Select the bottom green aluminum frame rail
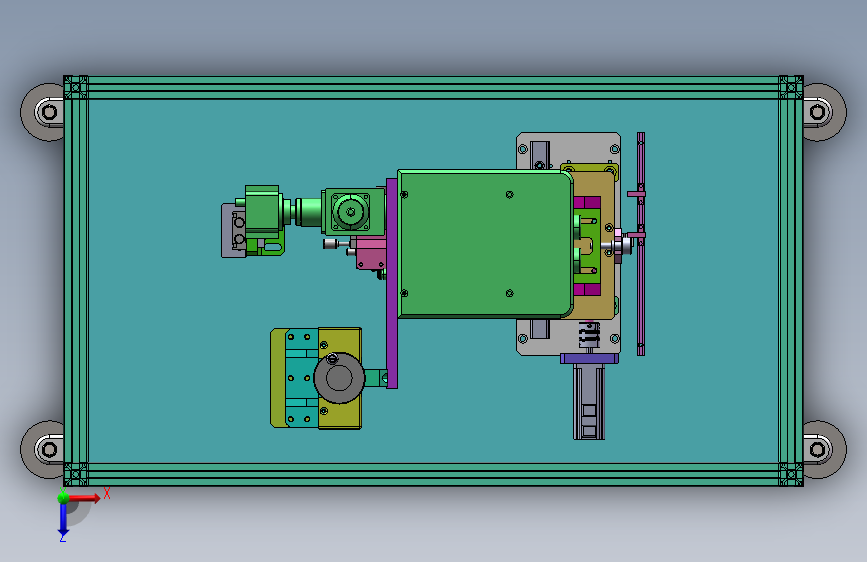The width and height of the screenshot is (867, 562). 434,475
